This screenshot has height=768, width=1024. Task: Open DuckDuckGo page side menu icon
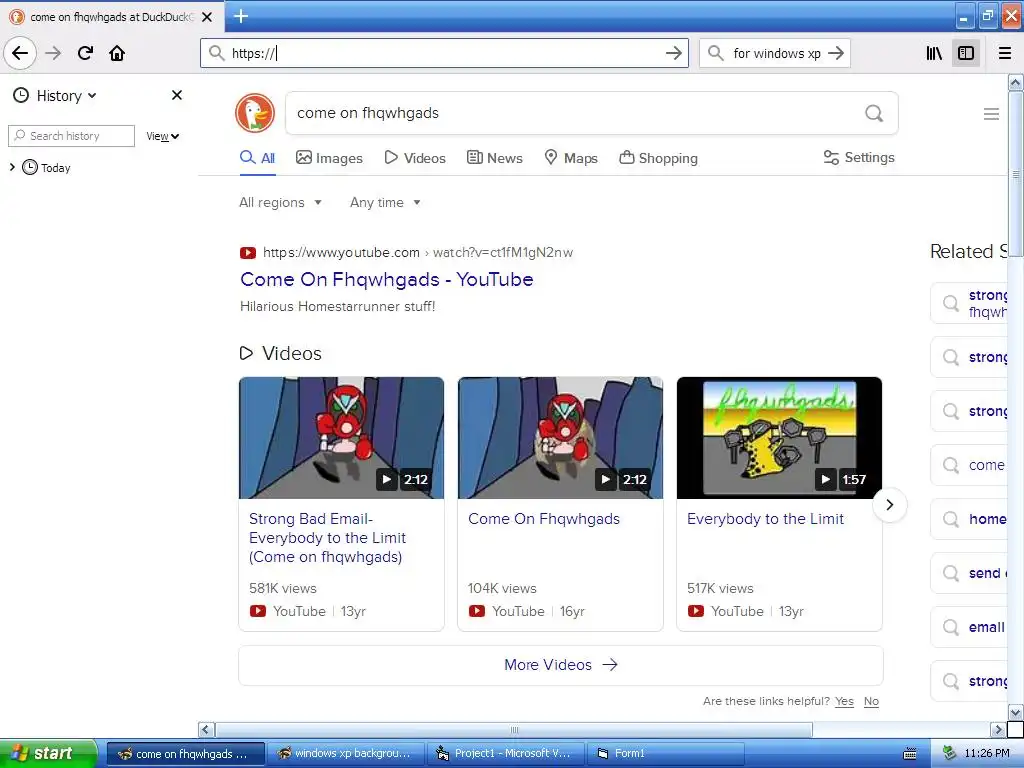point(991,114)
